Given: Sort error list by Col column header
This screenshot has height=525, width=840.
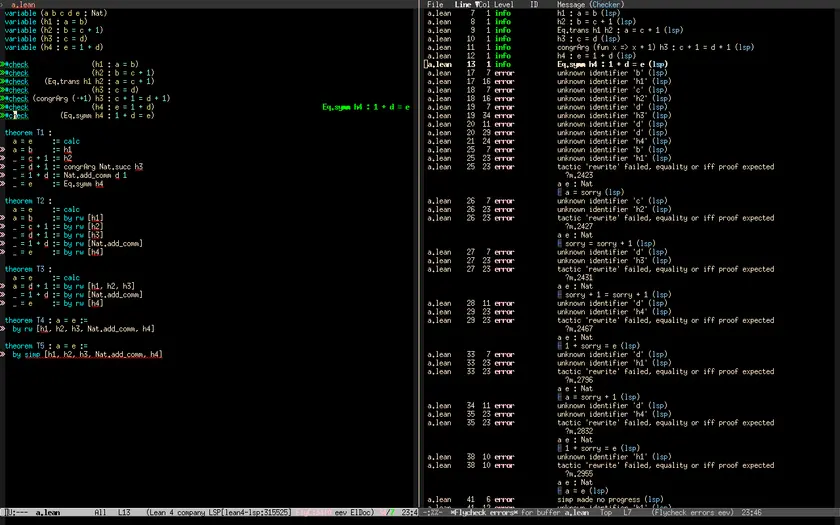Looking at the screenshot, I should point(483,4).
